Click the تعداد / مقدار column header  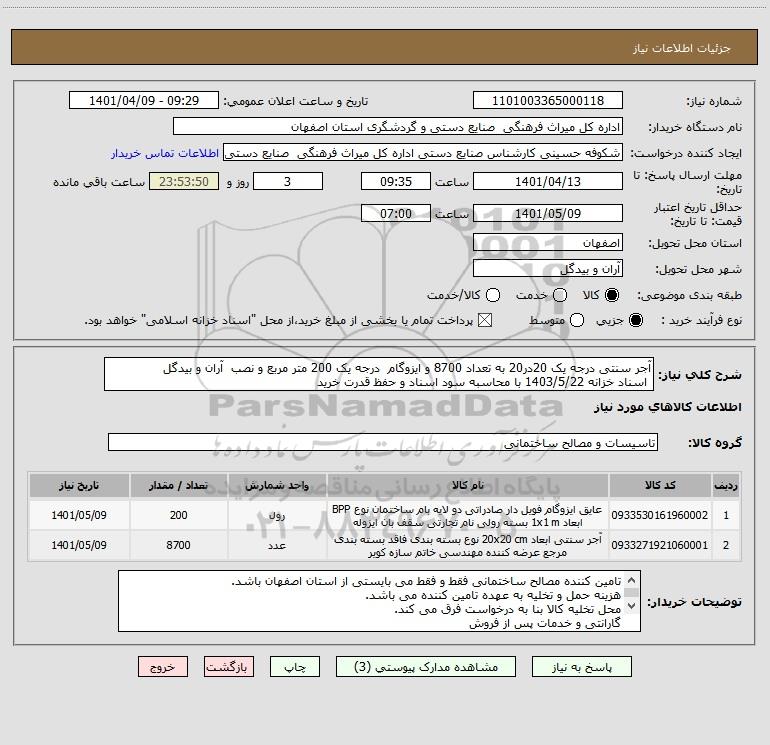click(178, 485)
